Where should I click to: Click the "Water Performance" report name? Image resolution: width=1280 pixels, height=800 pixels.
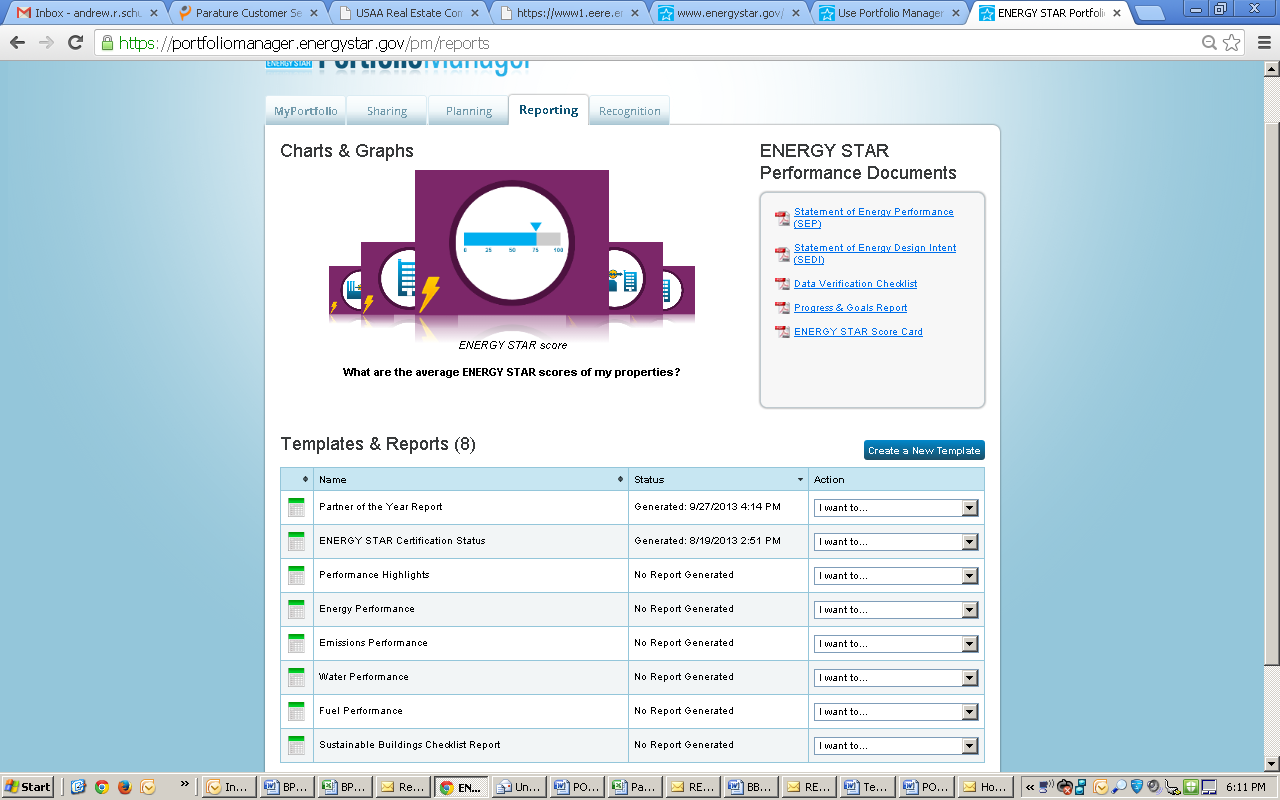364,677
